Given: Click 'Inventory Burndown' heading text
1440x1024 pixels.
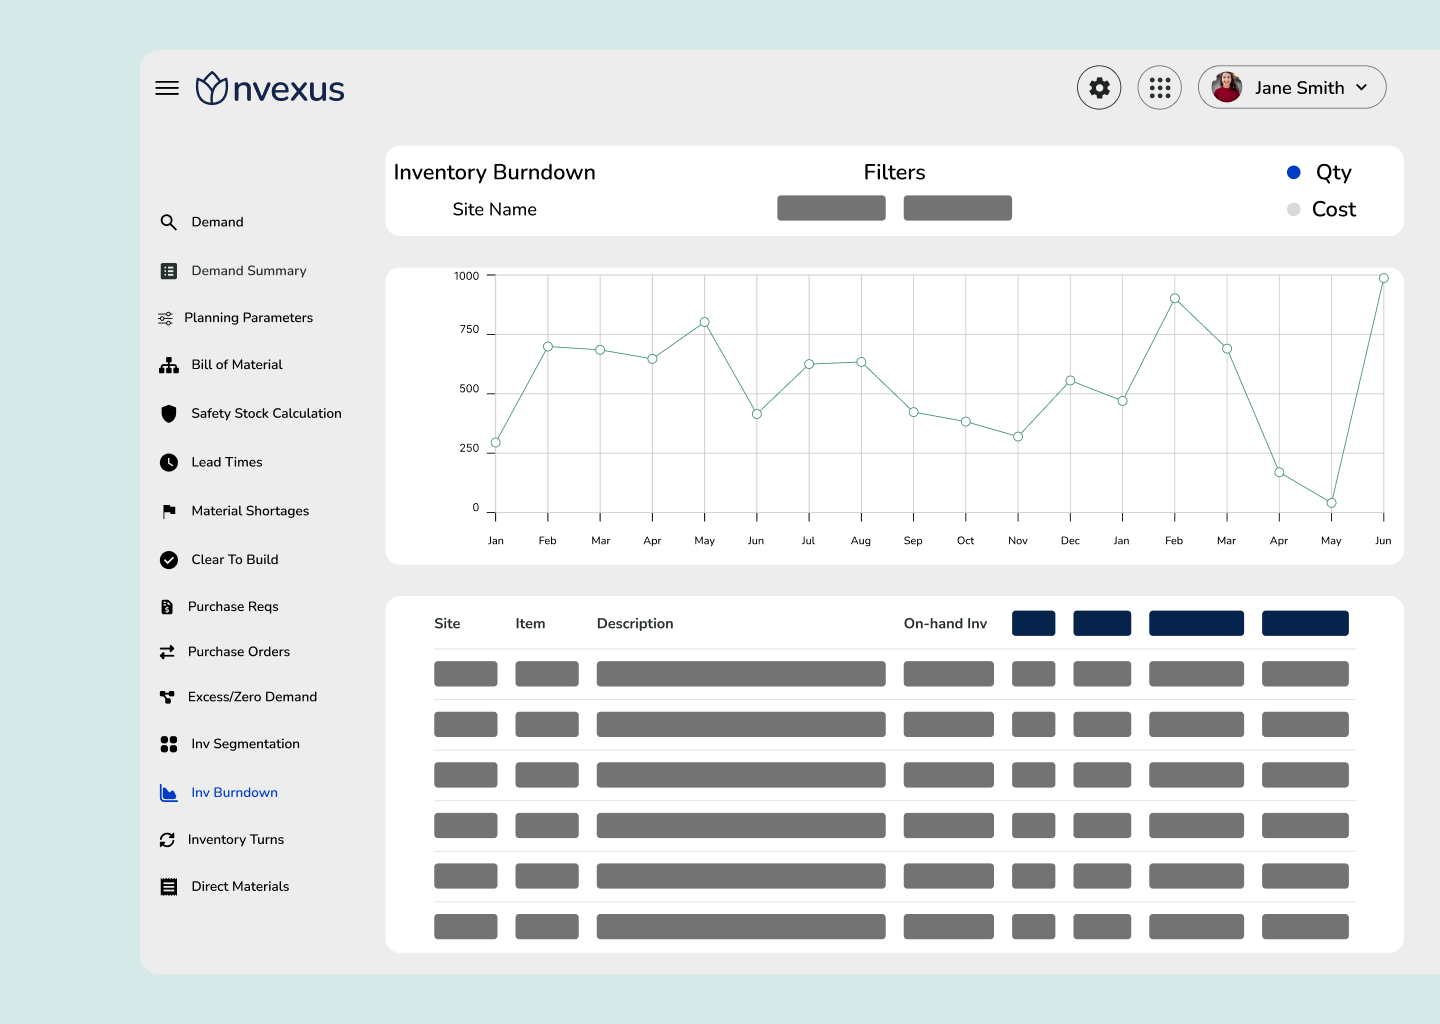Looking at the screenshot, I should click(x=494, y=172).
